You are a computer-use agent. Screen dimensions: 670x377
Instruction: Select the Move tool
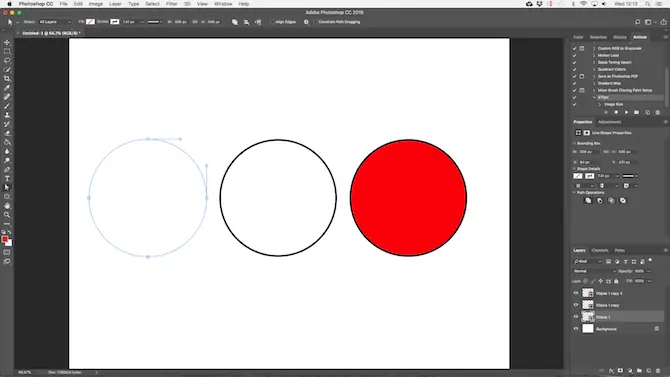pos(7,42)
